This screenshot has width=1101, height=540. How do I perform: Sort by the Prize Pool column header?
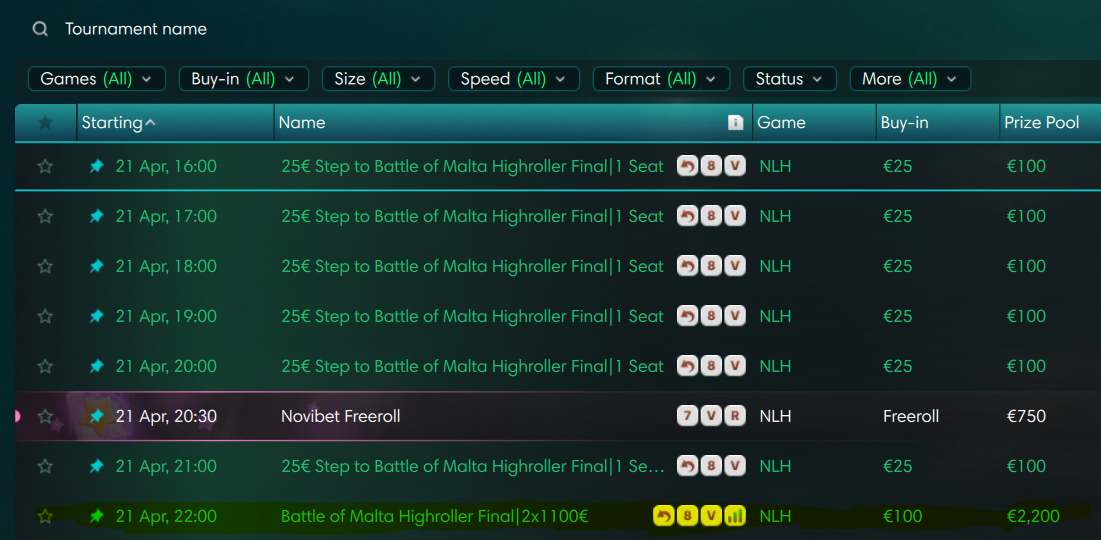click(x=1041, y=123)
